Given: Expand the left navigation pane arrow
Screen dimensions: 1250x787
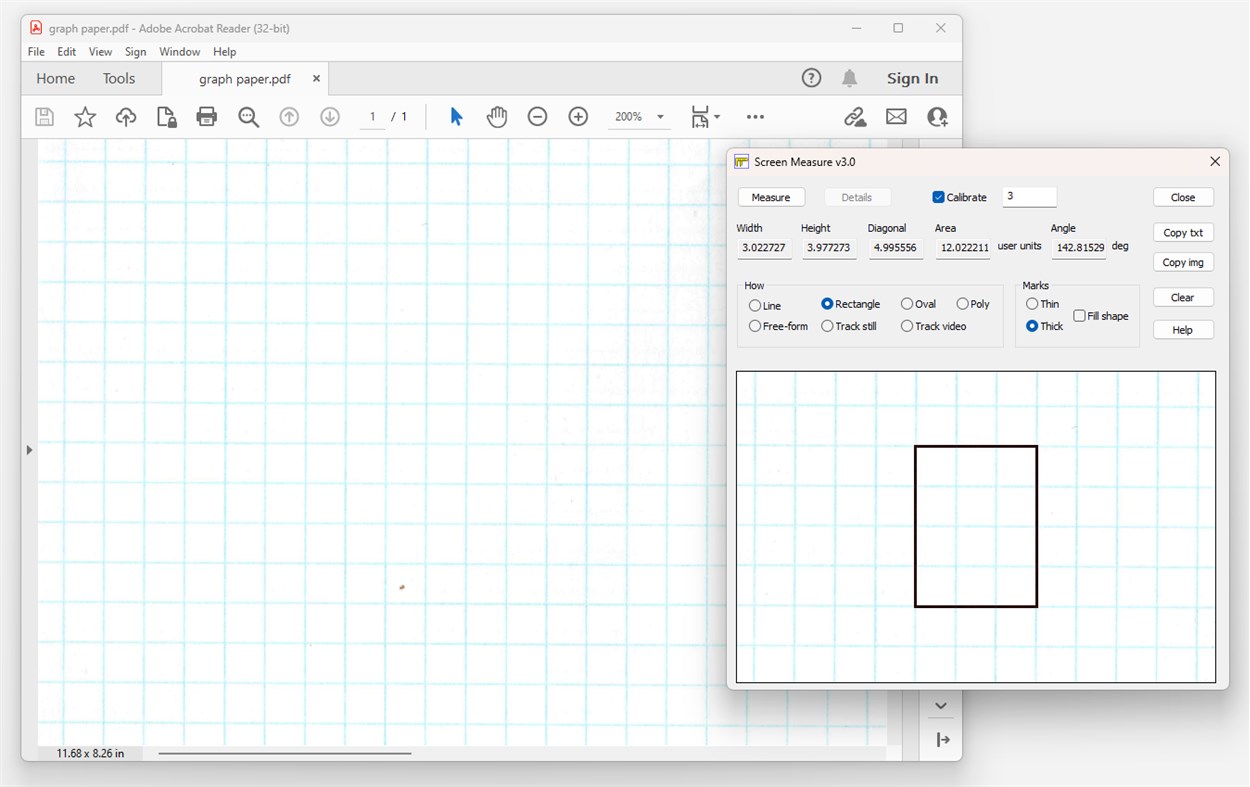Looking at the screenshot, I should click(x=29, y=449).
